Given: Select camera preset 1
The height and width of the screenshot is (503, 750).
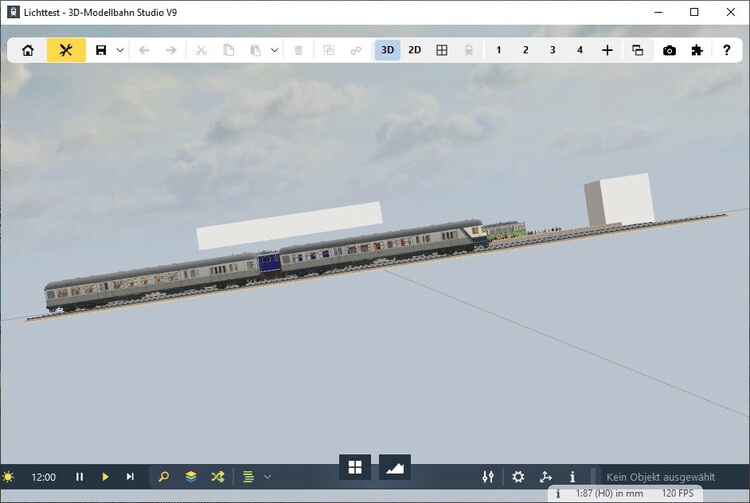Looking at the screenshot, I should coord(498,50).
